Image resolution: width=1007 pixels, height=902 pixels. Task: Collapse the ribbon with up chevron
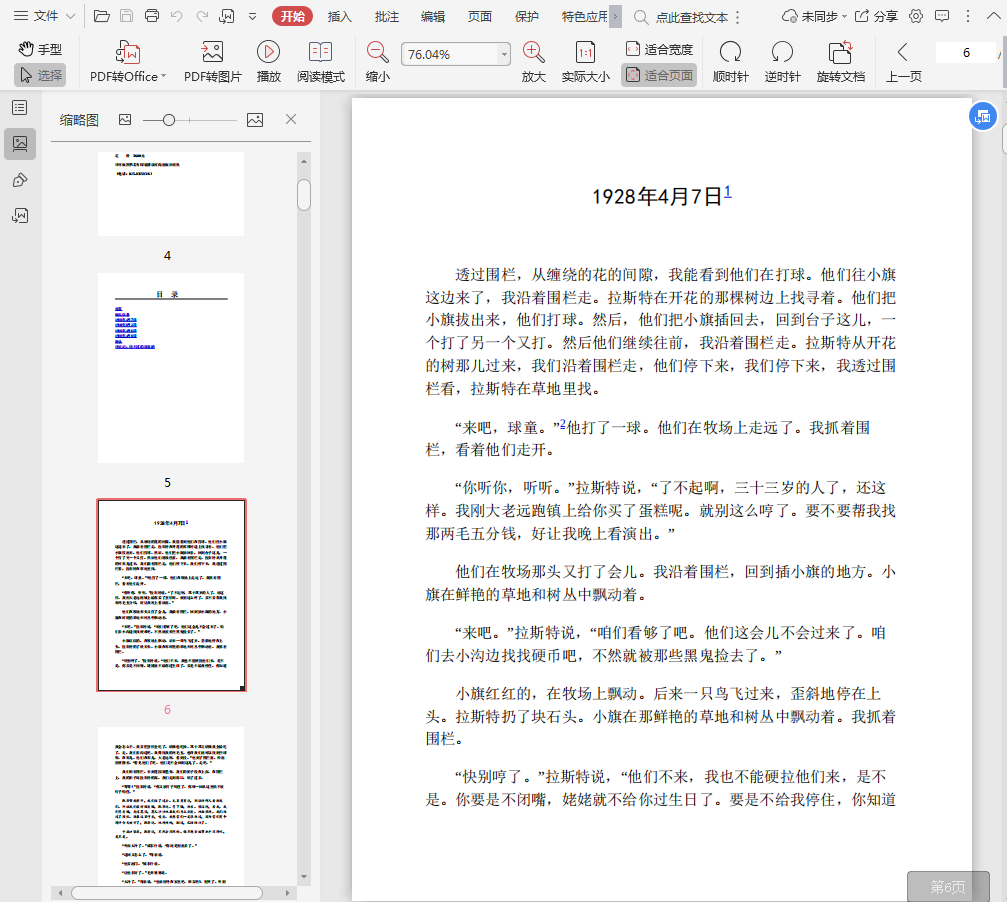pyautogui.click(x=993, y=17)
